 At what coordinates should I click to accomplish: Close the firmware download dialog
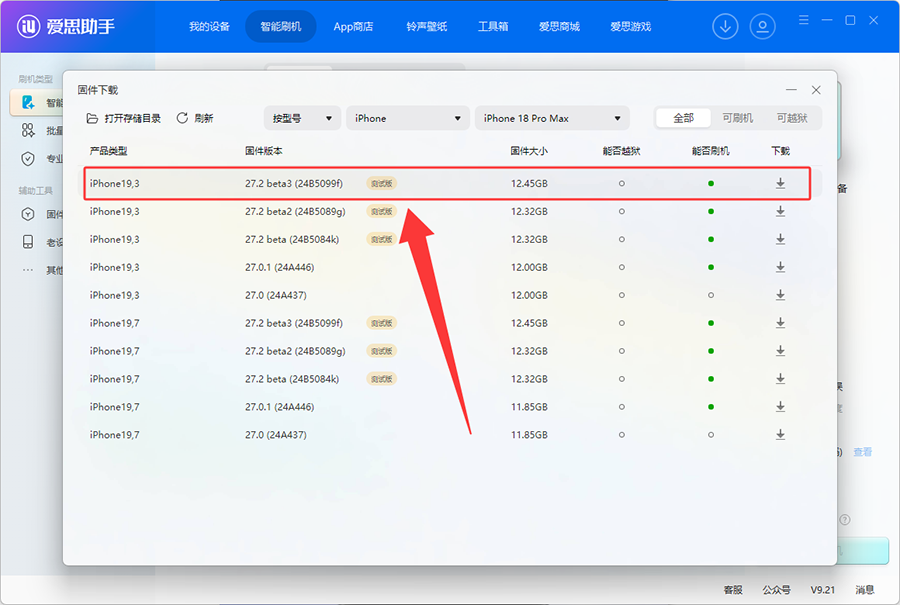click(816, 90)
